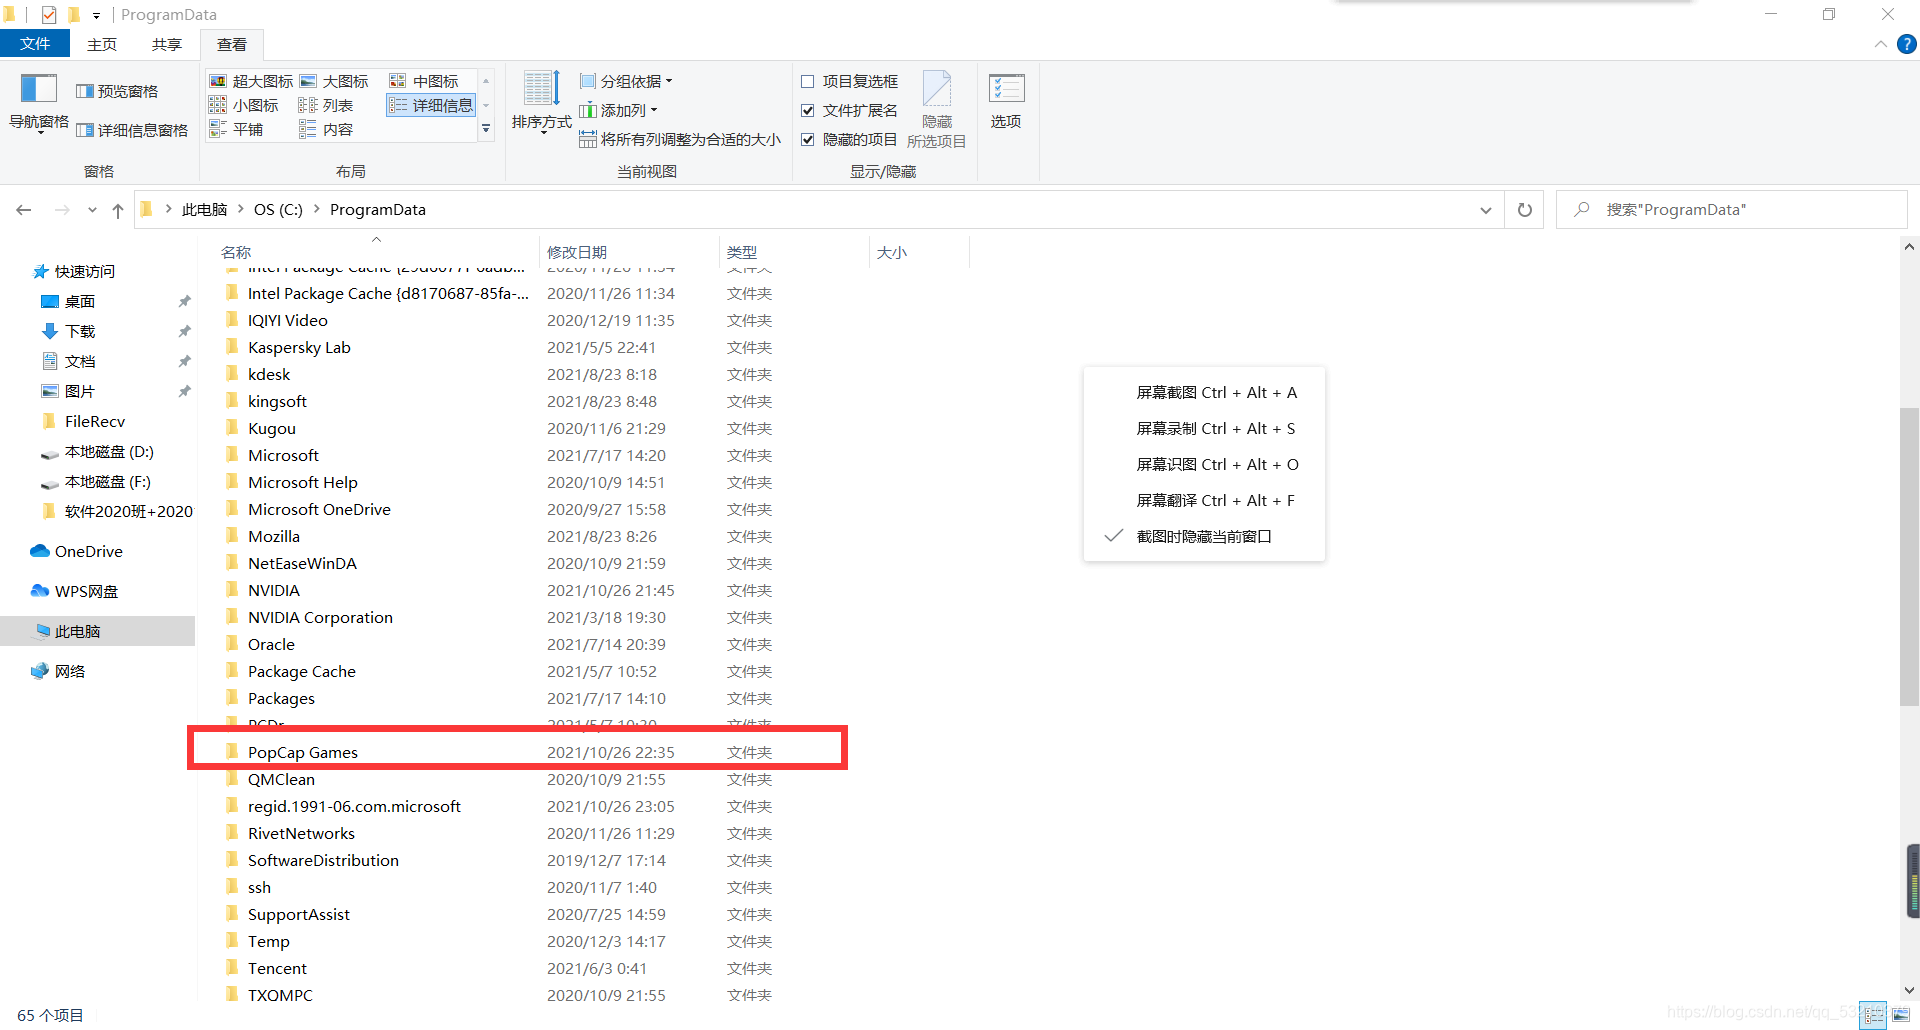Screen dimensions: 1920x1030
Task: Click the vertical scrollbar thumb
Action: [1909, 556]
